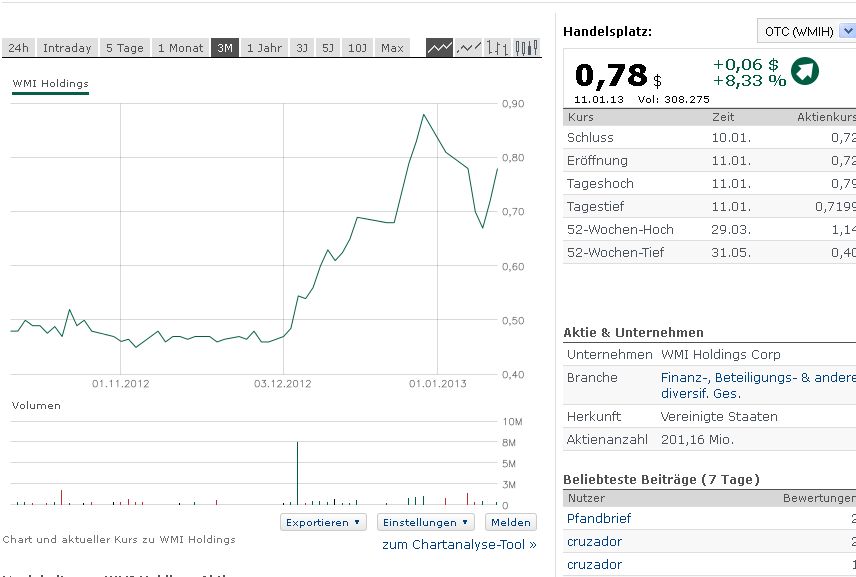856x577 pixels.
Task: Switch chart to 5 Tage range
Action: point(124,48)
